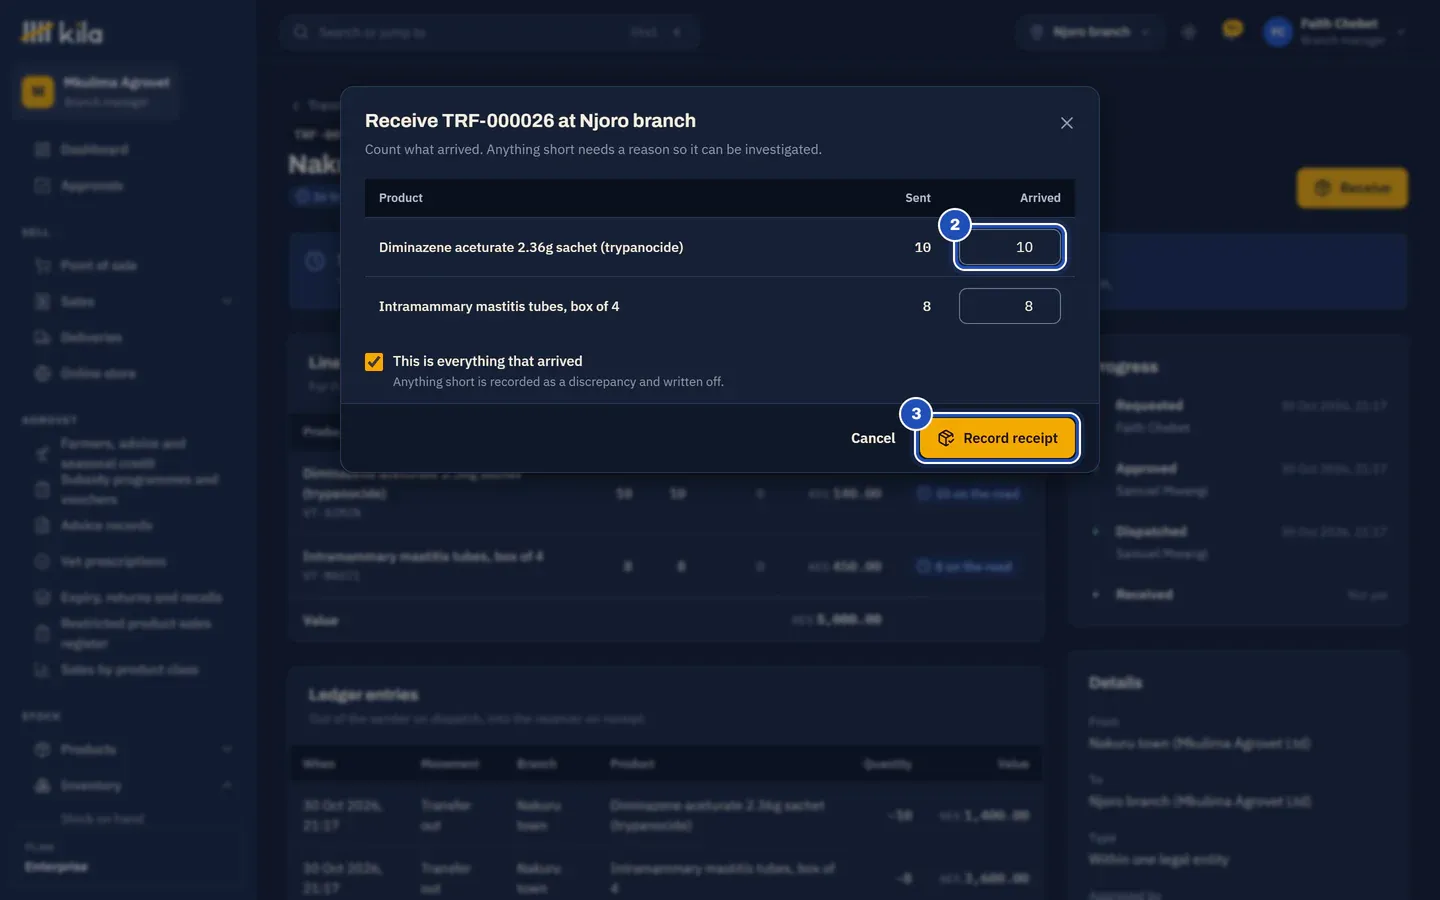Focus the Arrived field for Intramammary mastitis tubes
The width and height of the screenshot is (1440, 900).
coord(1010,306)
